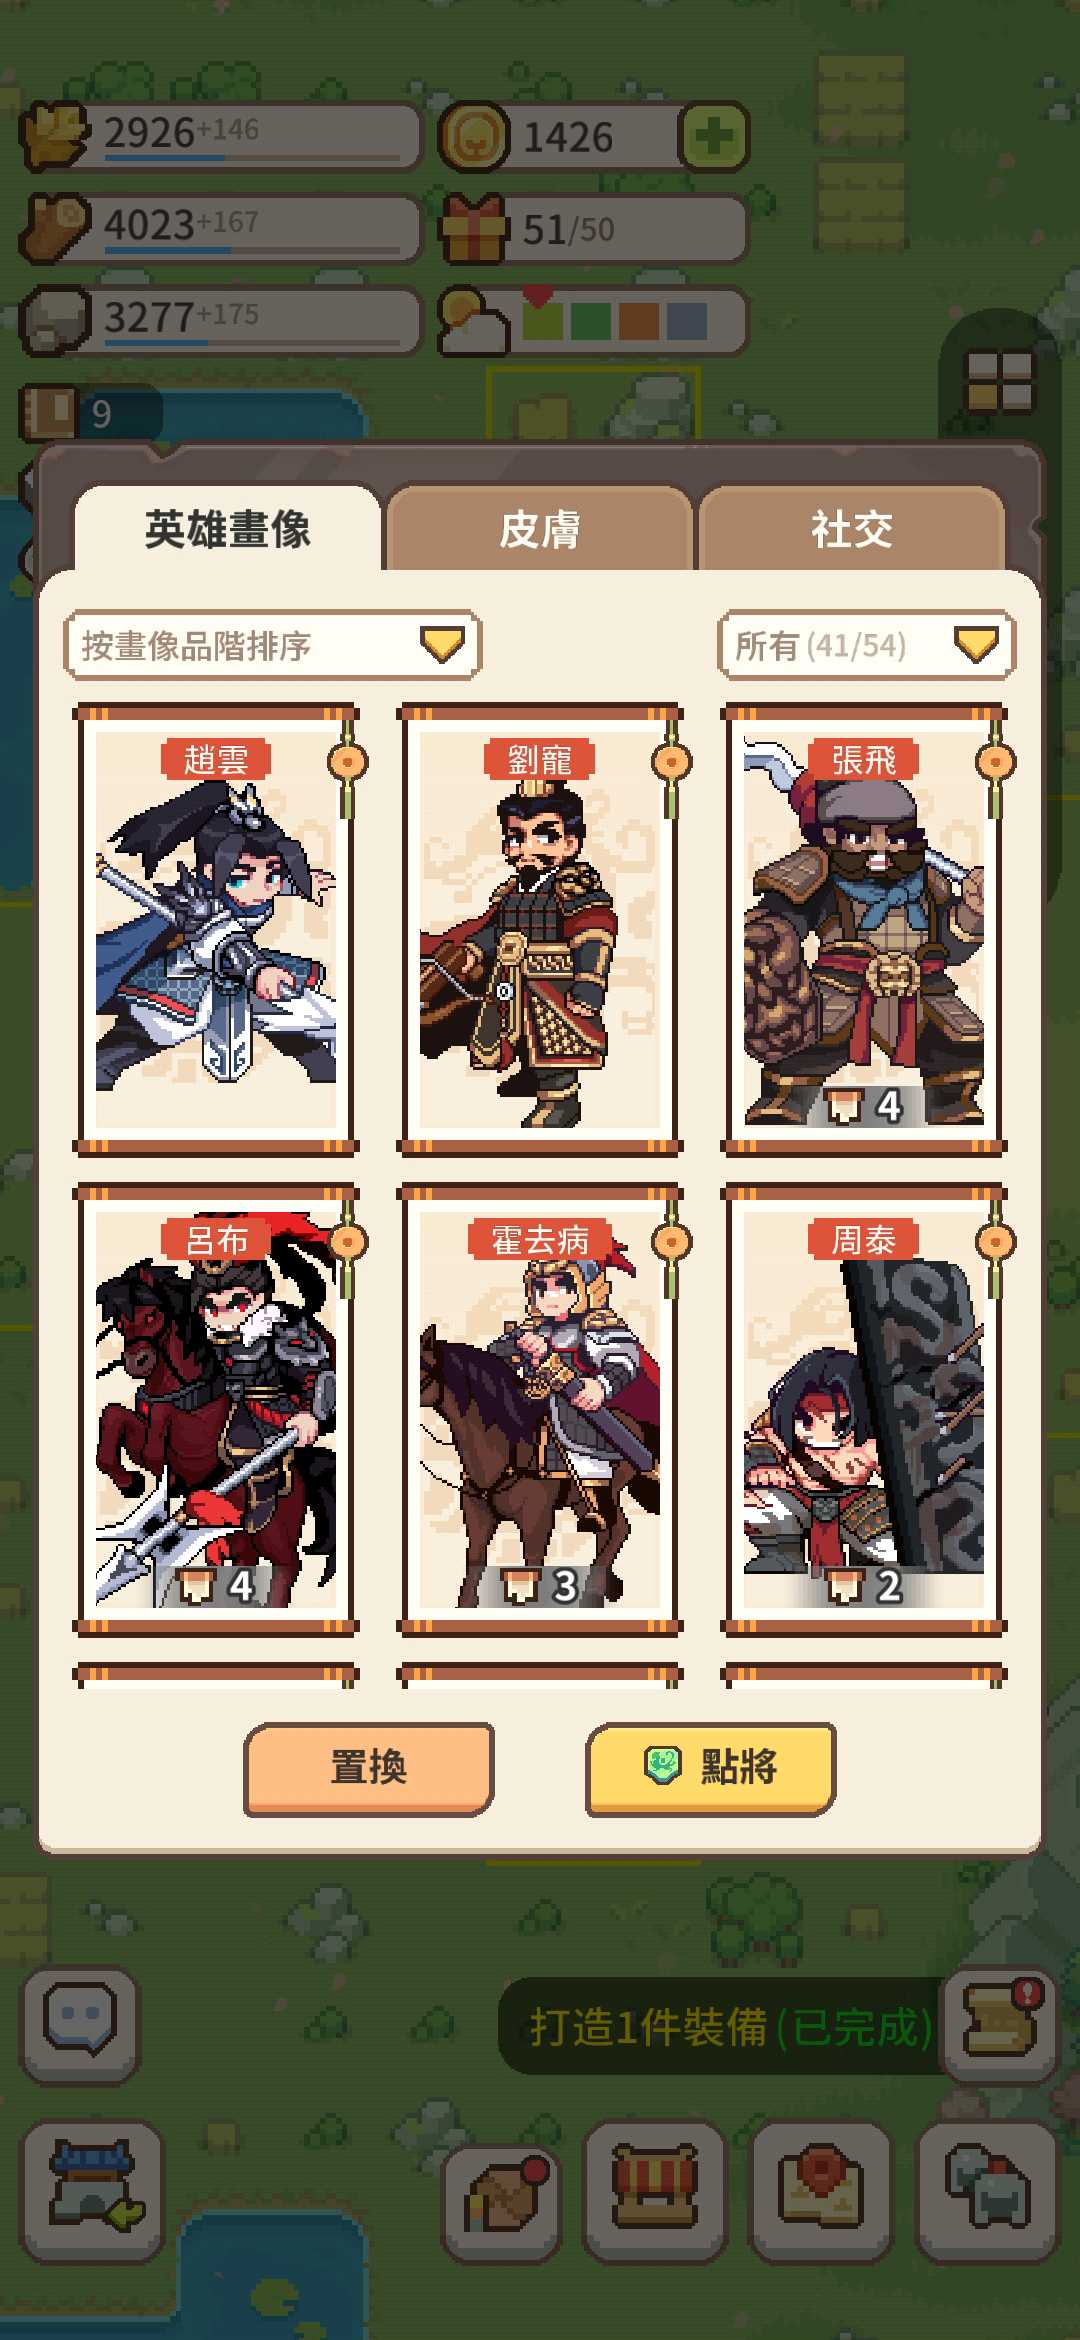
Task: Tap the green plus beside 1426 coins
Action: click(x=713, y=136)
